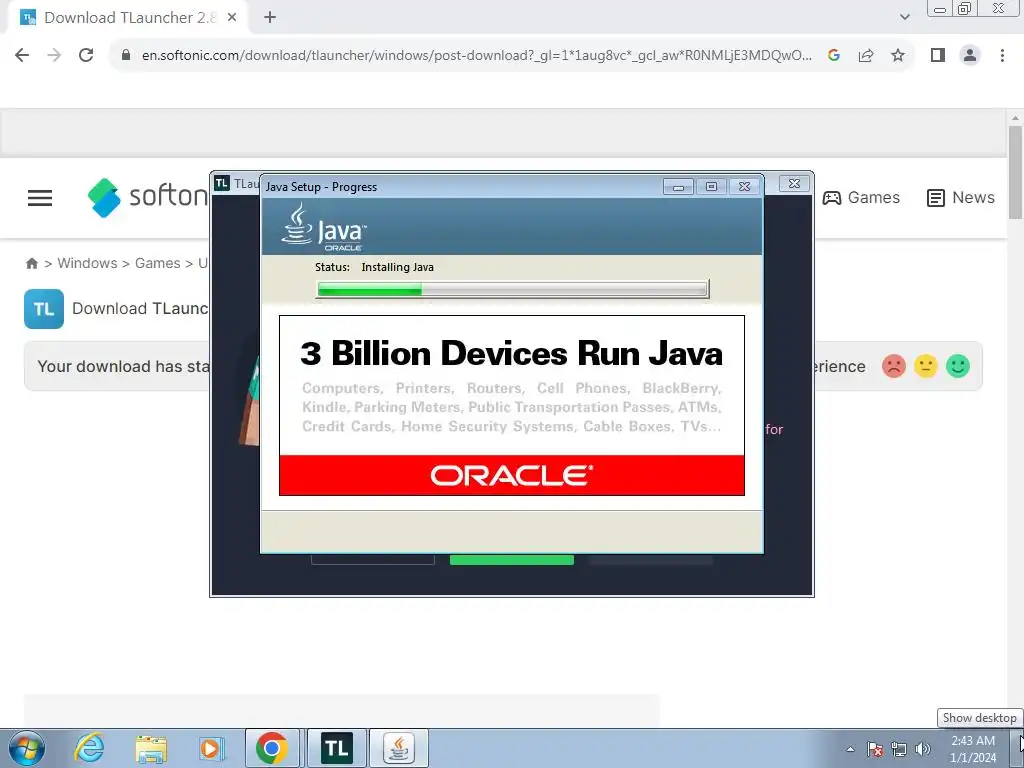The width and height of the screenshot is (1024, 768).
Task: Open Action Center flag icon
Action: 875,749
